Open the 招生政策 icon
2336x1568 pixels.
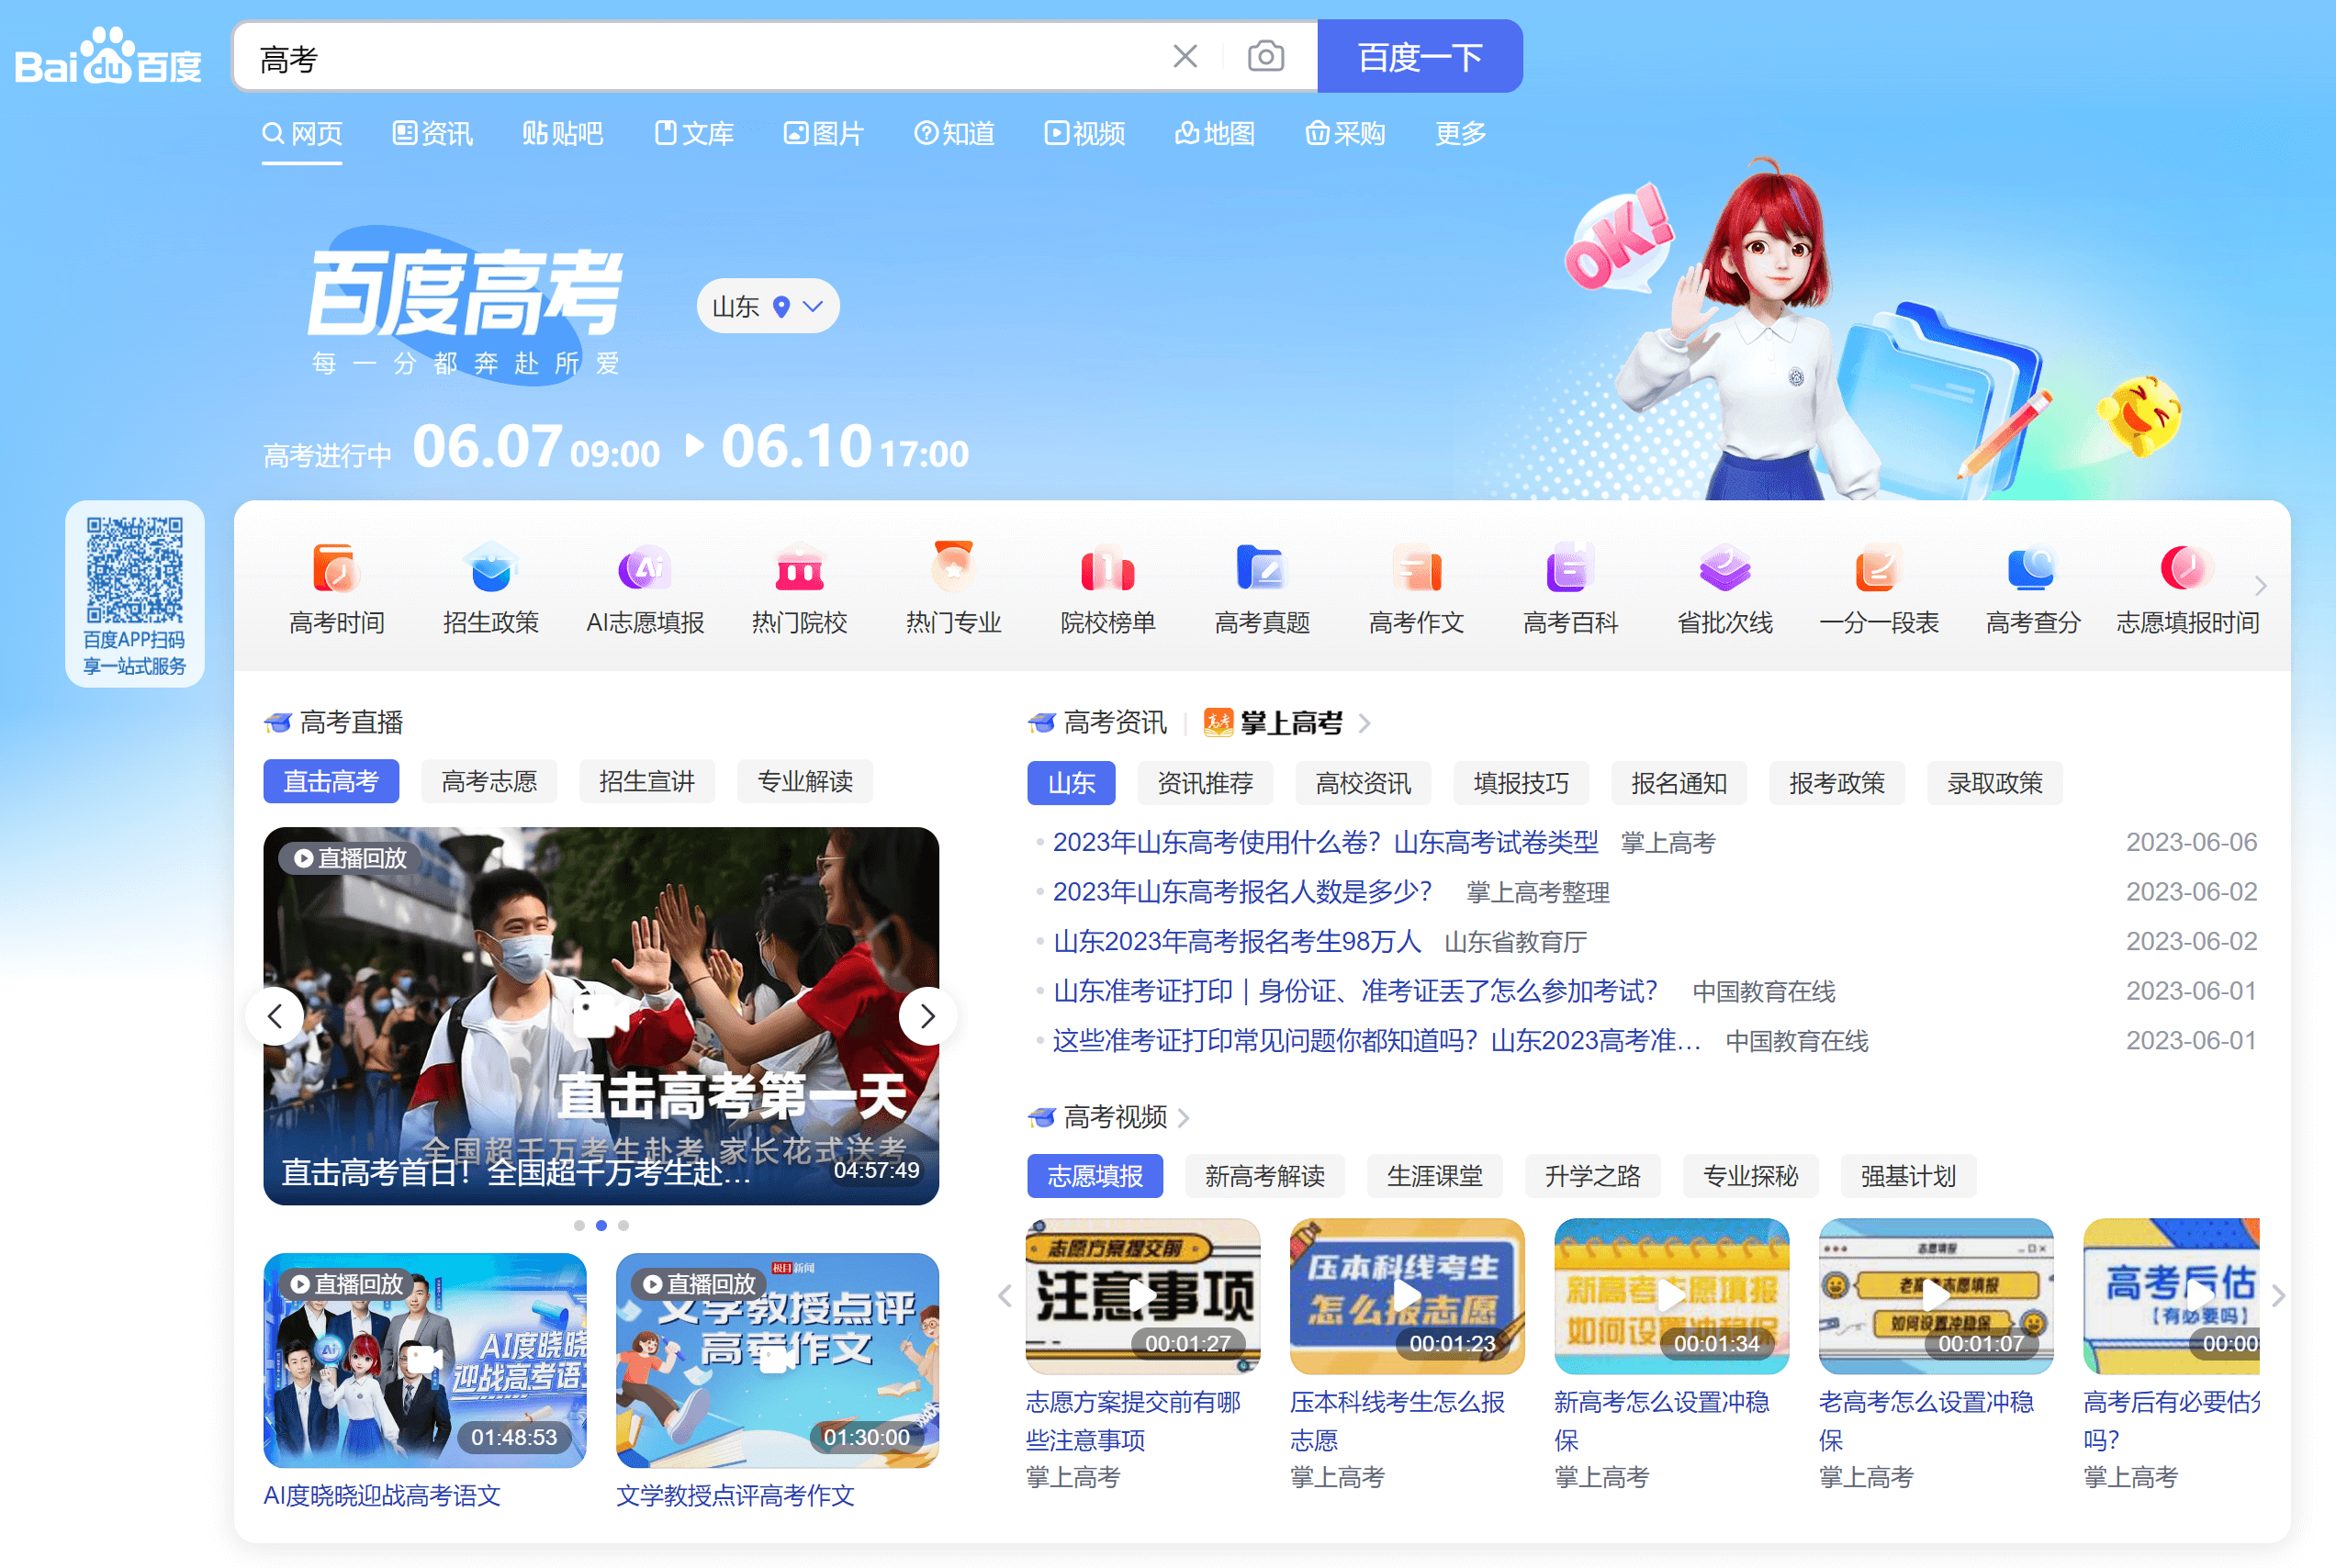point(491,589)
